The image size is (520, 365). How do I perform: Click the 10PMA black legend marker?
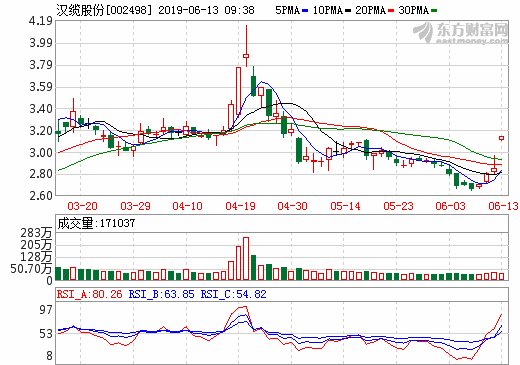348,11
